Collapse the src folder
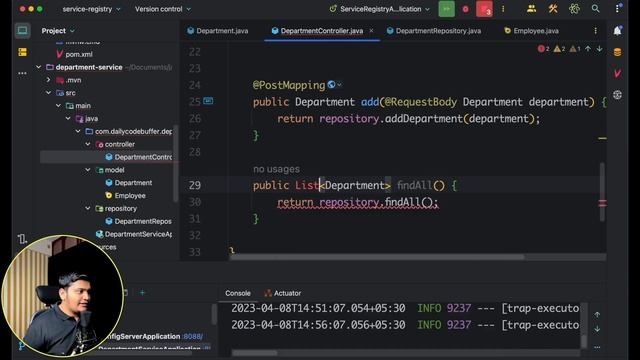 [x=49, y=93]
